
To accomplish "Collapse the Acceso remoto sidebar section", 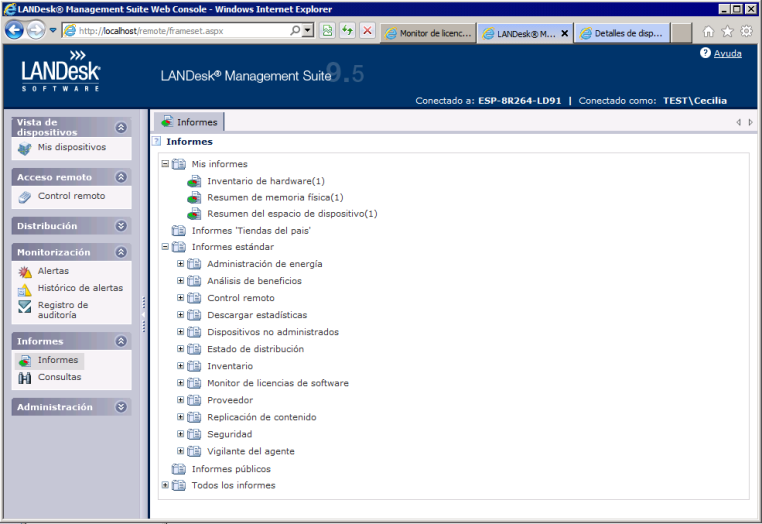I will pos(121,177).
